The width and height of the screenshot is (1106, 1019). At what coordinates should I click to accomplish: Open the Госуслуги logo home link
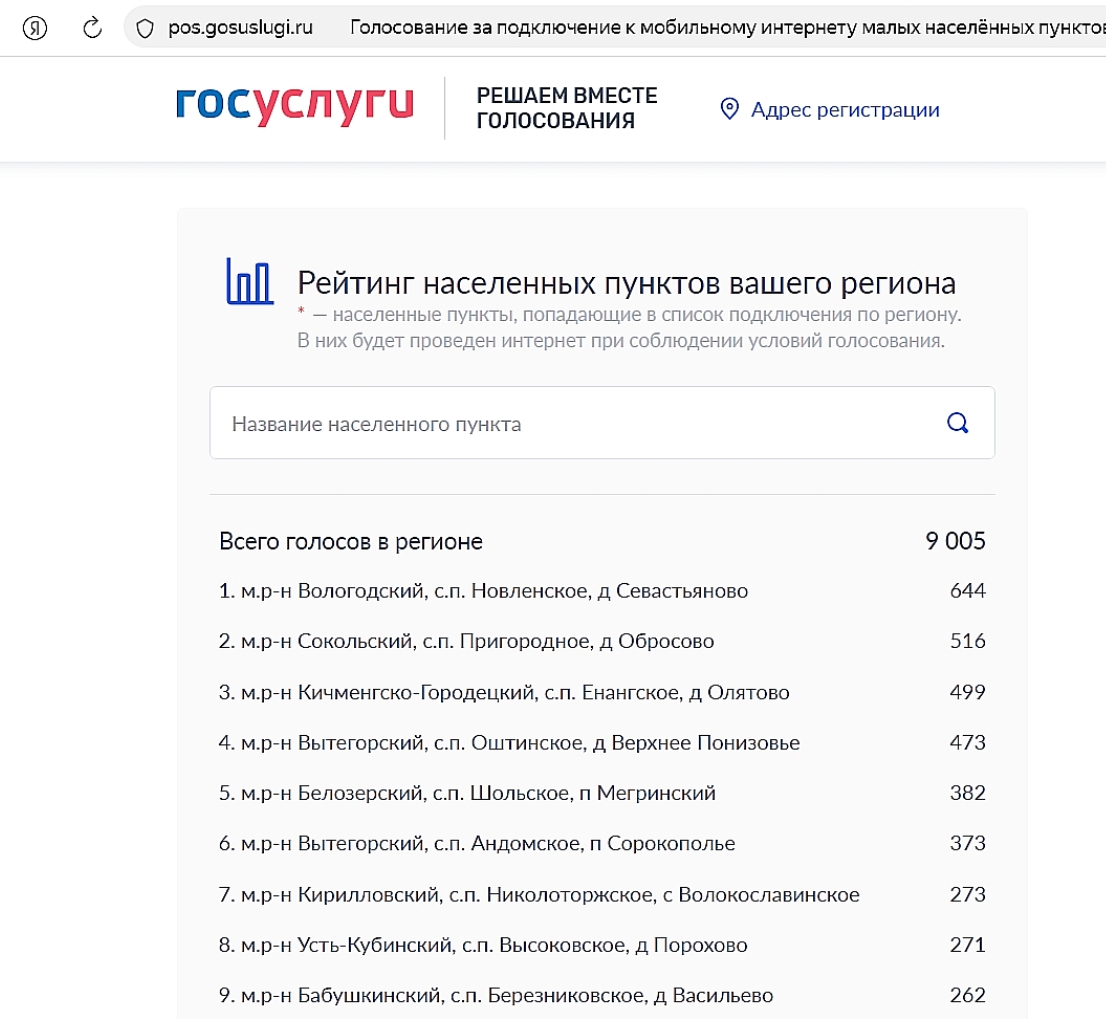(294, 106)
